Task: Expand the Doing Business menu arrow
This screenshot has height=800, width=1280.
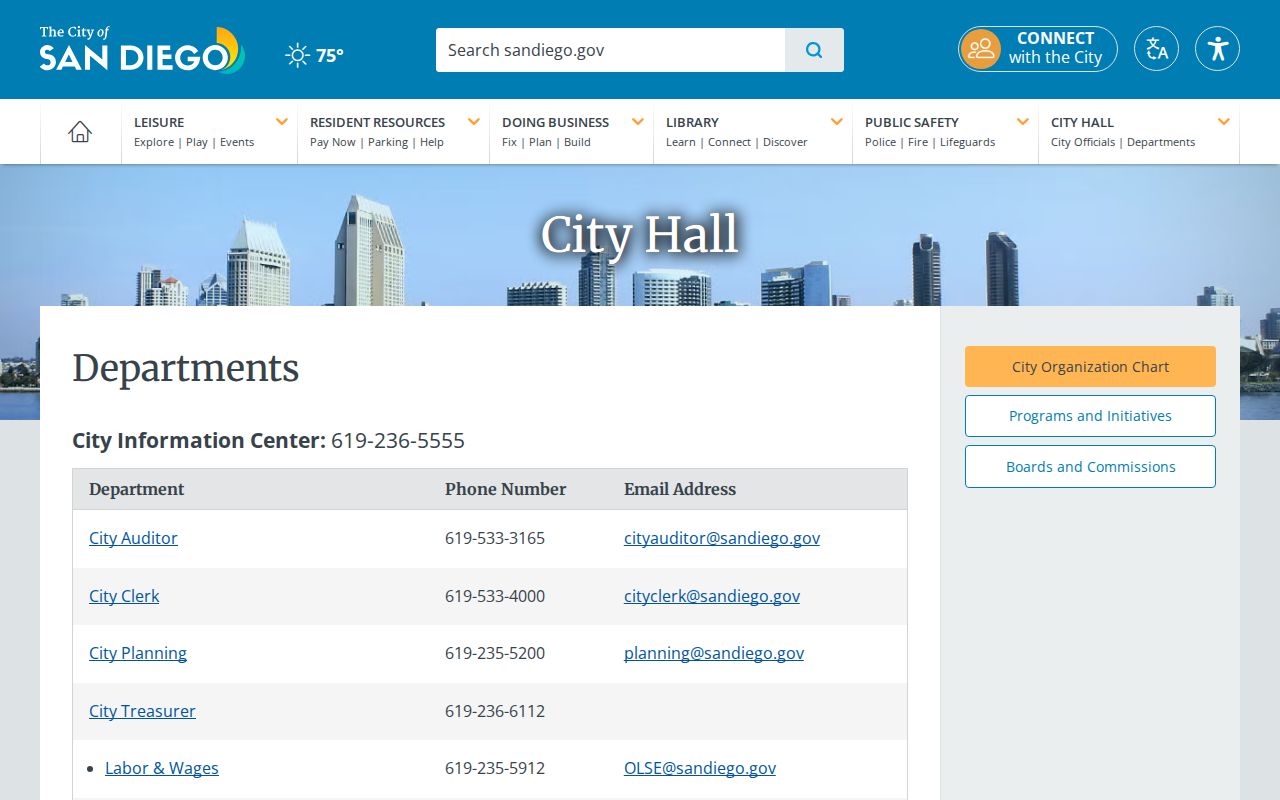Action: click(x=638, y=122)
